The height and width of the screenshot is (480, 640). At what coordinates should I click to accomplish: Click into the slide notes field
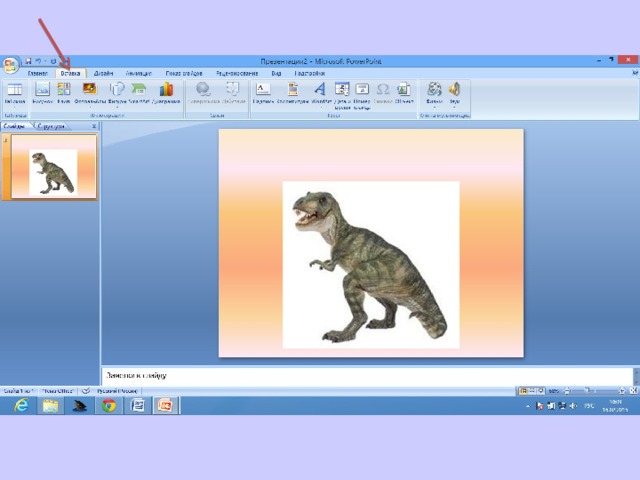367,376
